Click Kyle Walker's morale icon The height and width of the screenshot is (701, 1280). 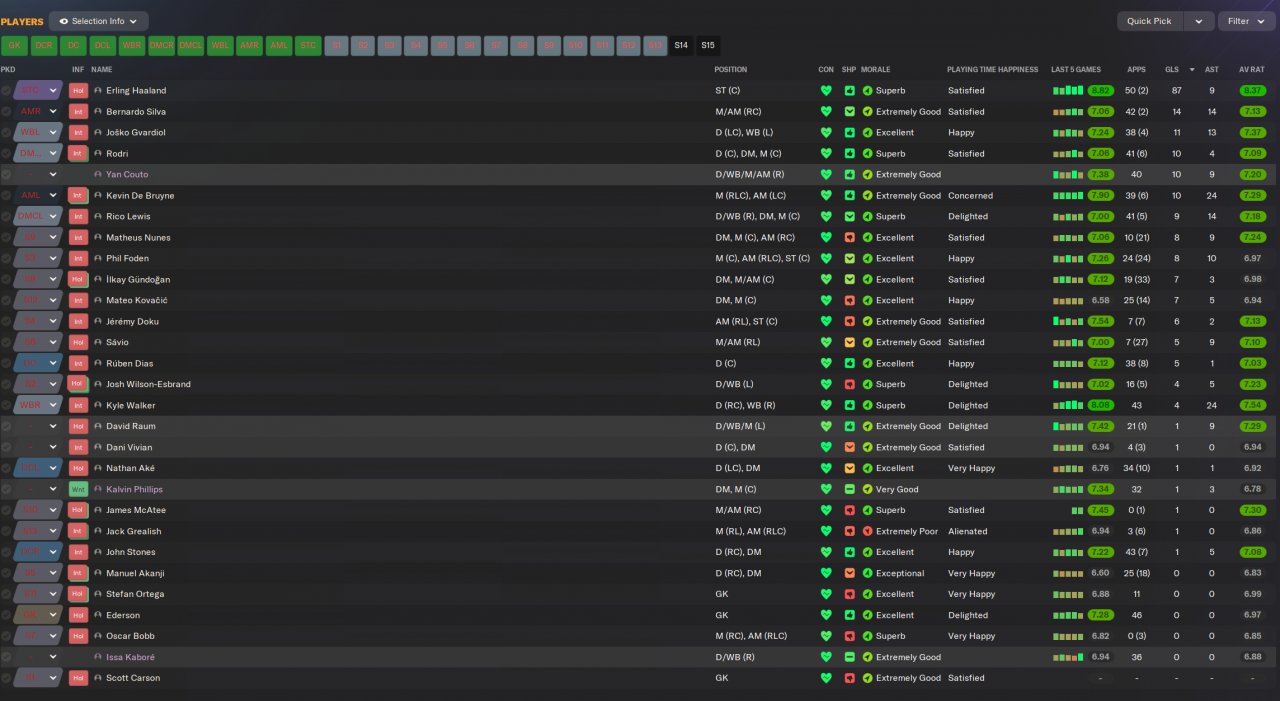point(868,405)
